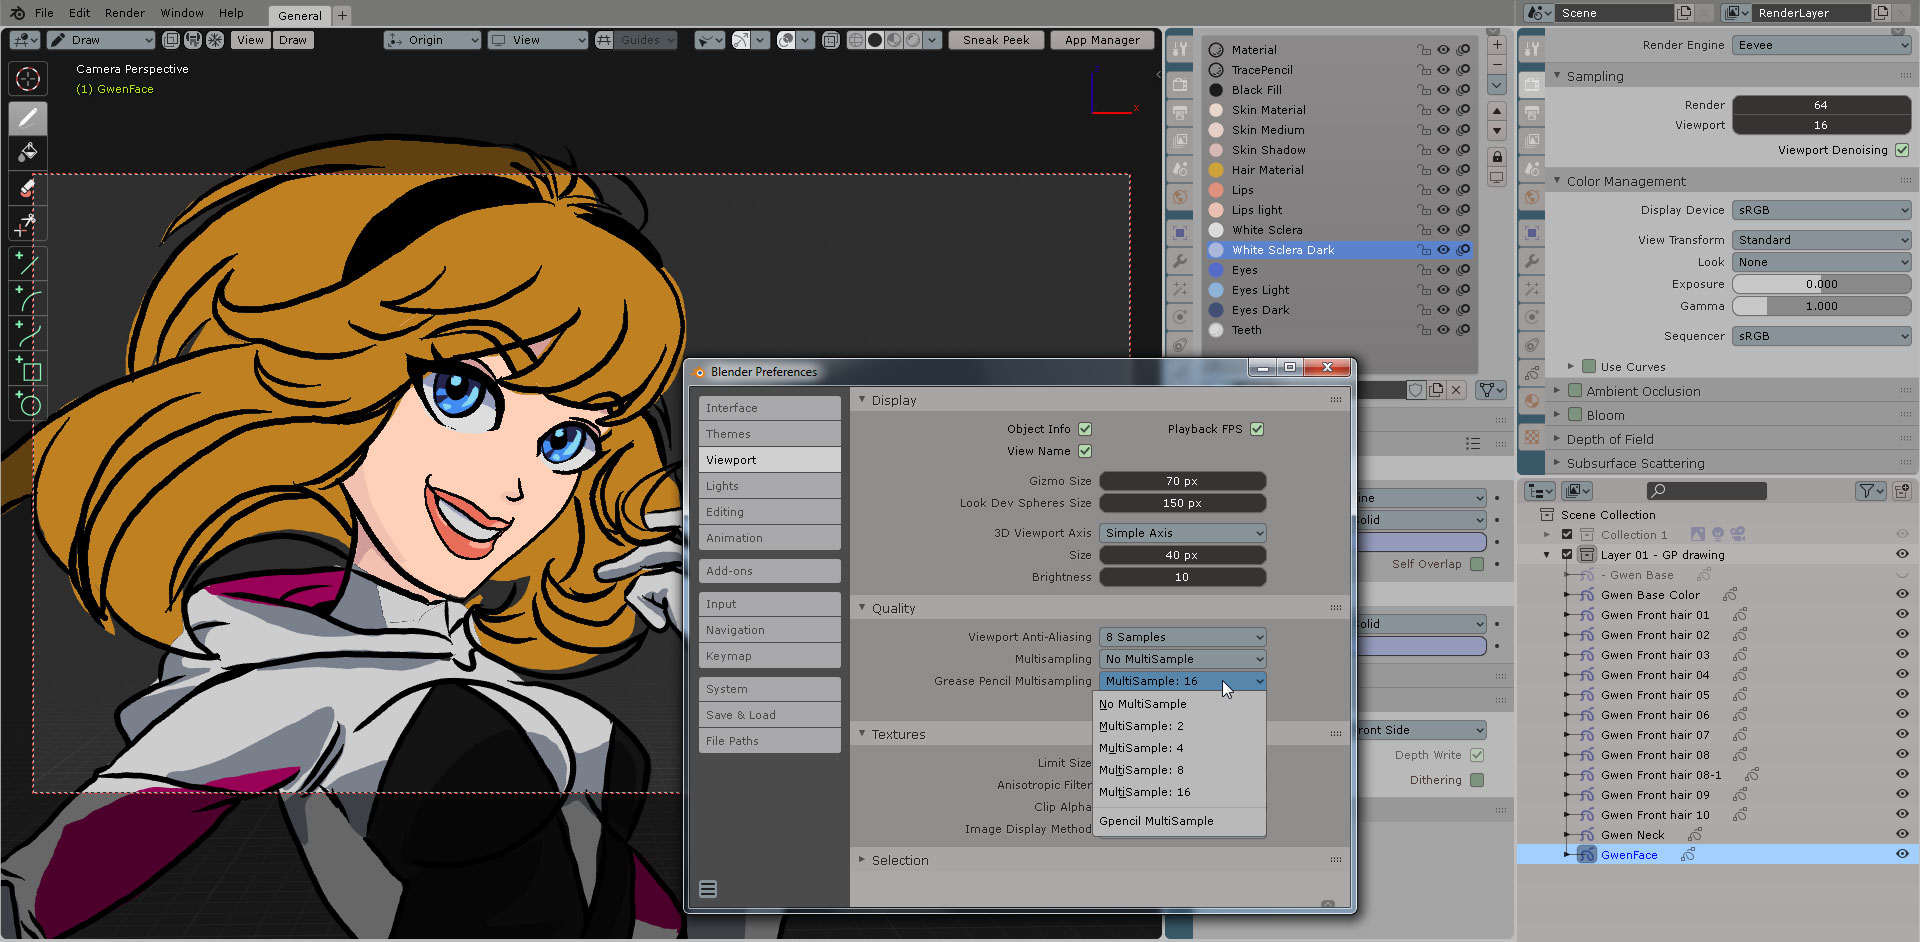Open the Render menu
Screen dimensions: 1920x942
[125, 13]
